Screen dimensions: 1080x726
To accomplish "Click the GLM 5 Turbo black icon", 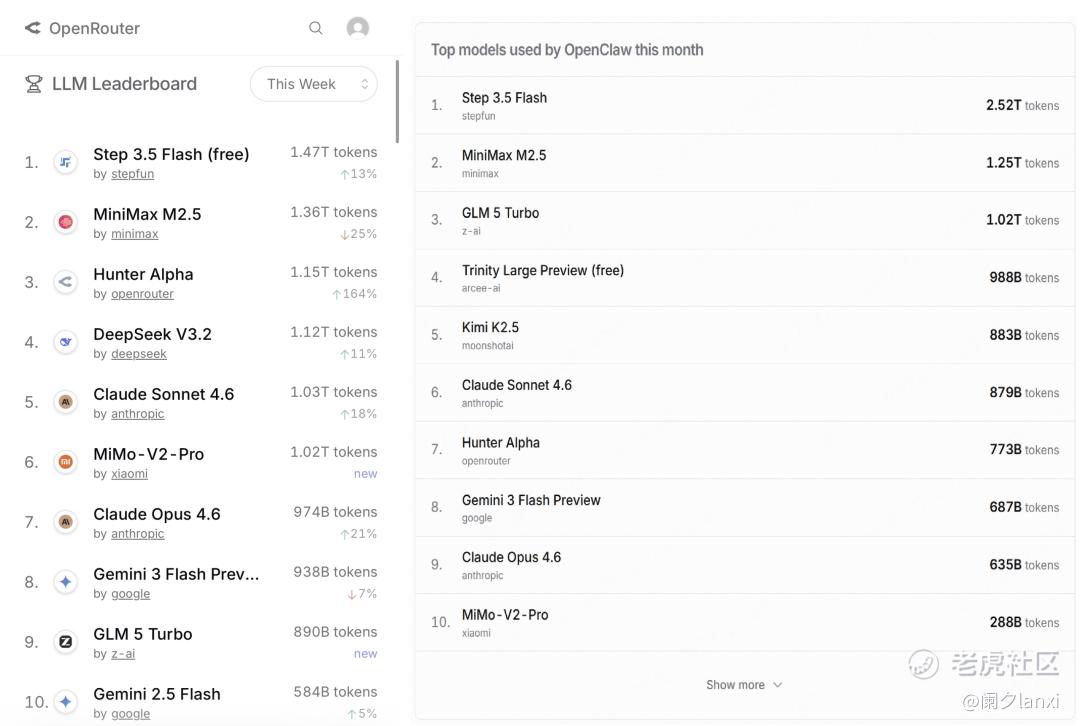I will tap(66, 642).
